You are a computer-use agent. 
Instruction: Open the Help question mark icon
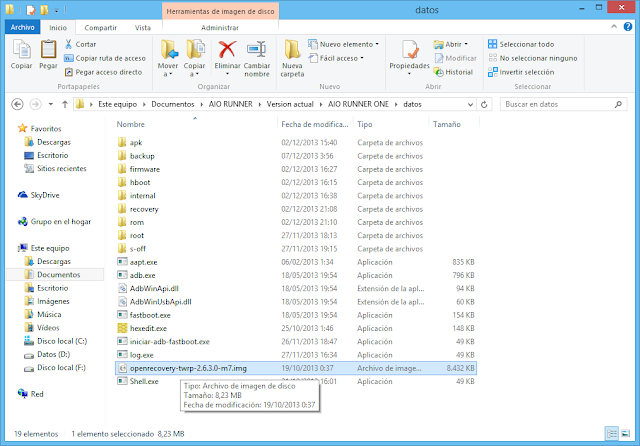pos(628,27)
